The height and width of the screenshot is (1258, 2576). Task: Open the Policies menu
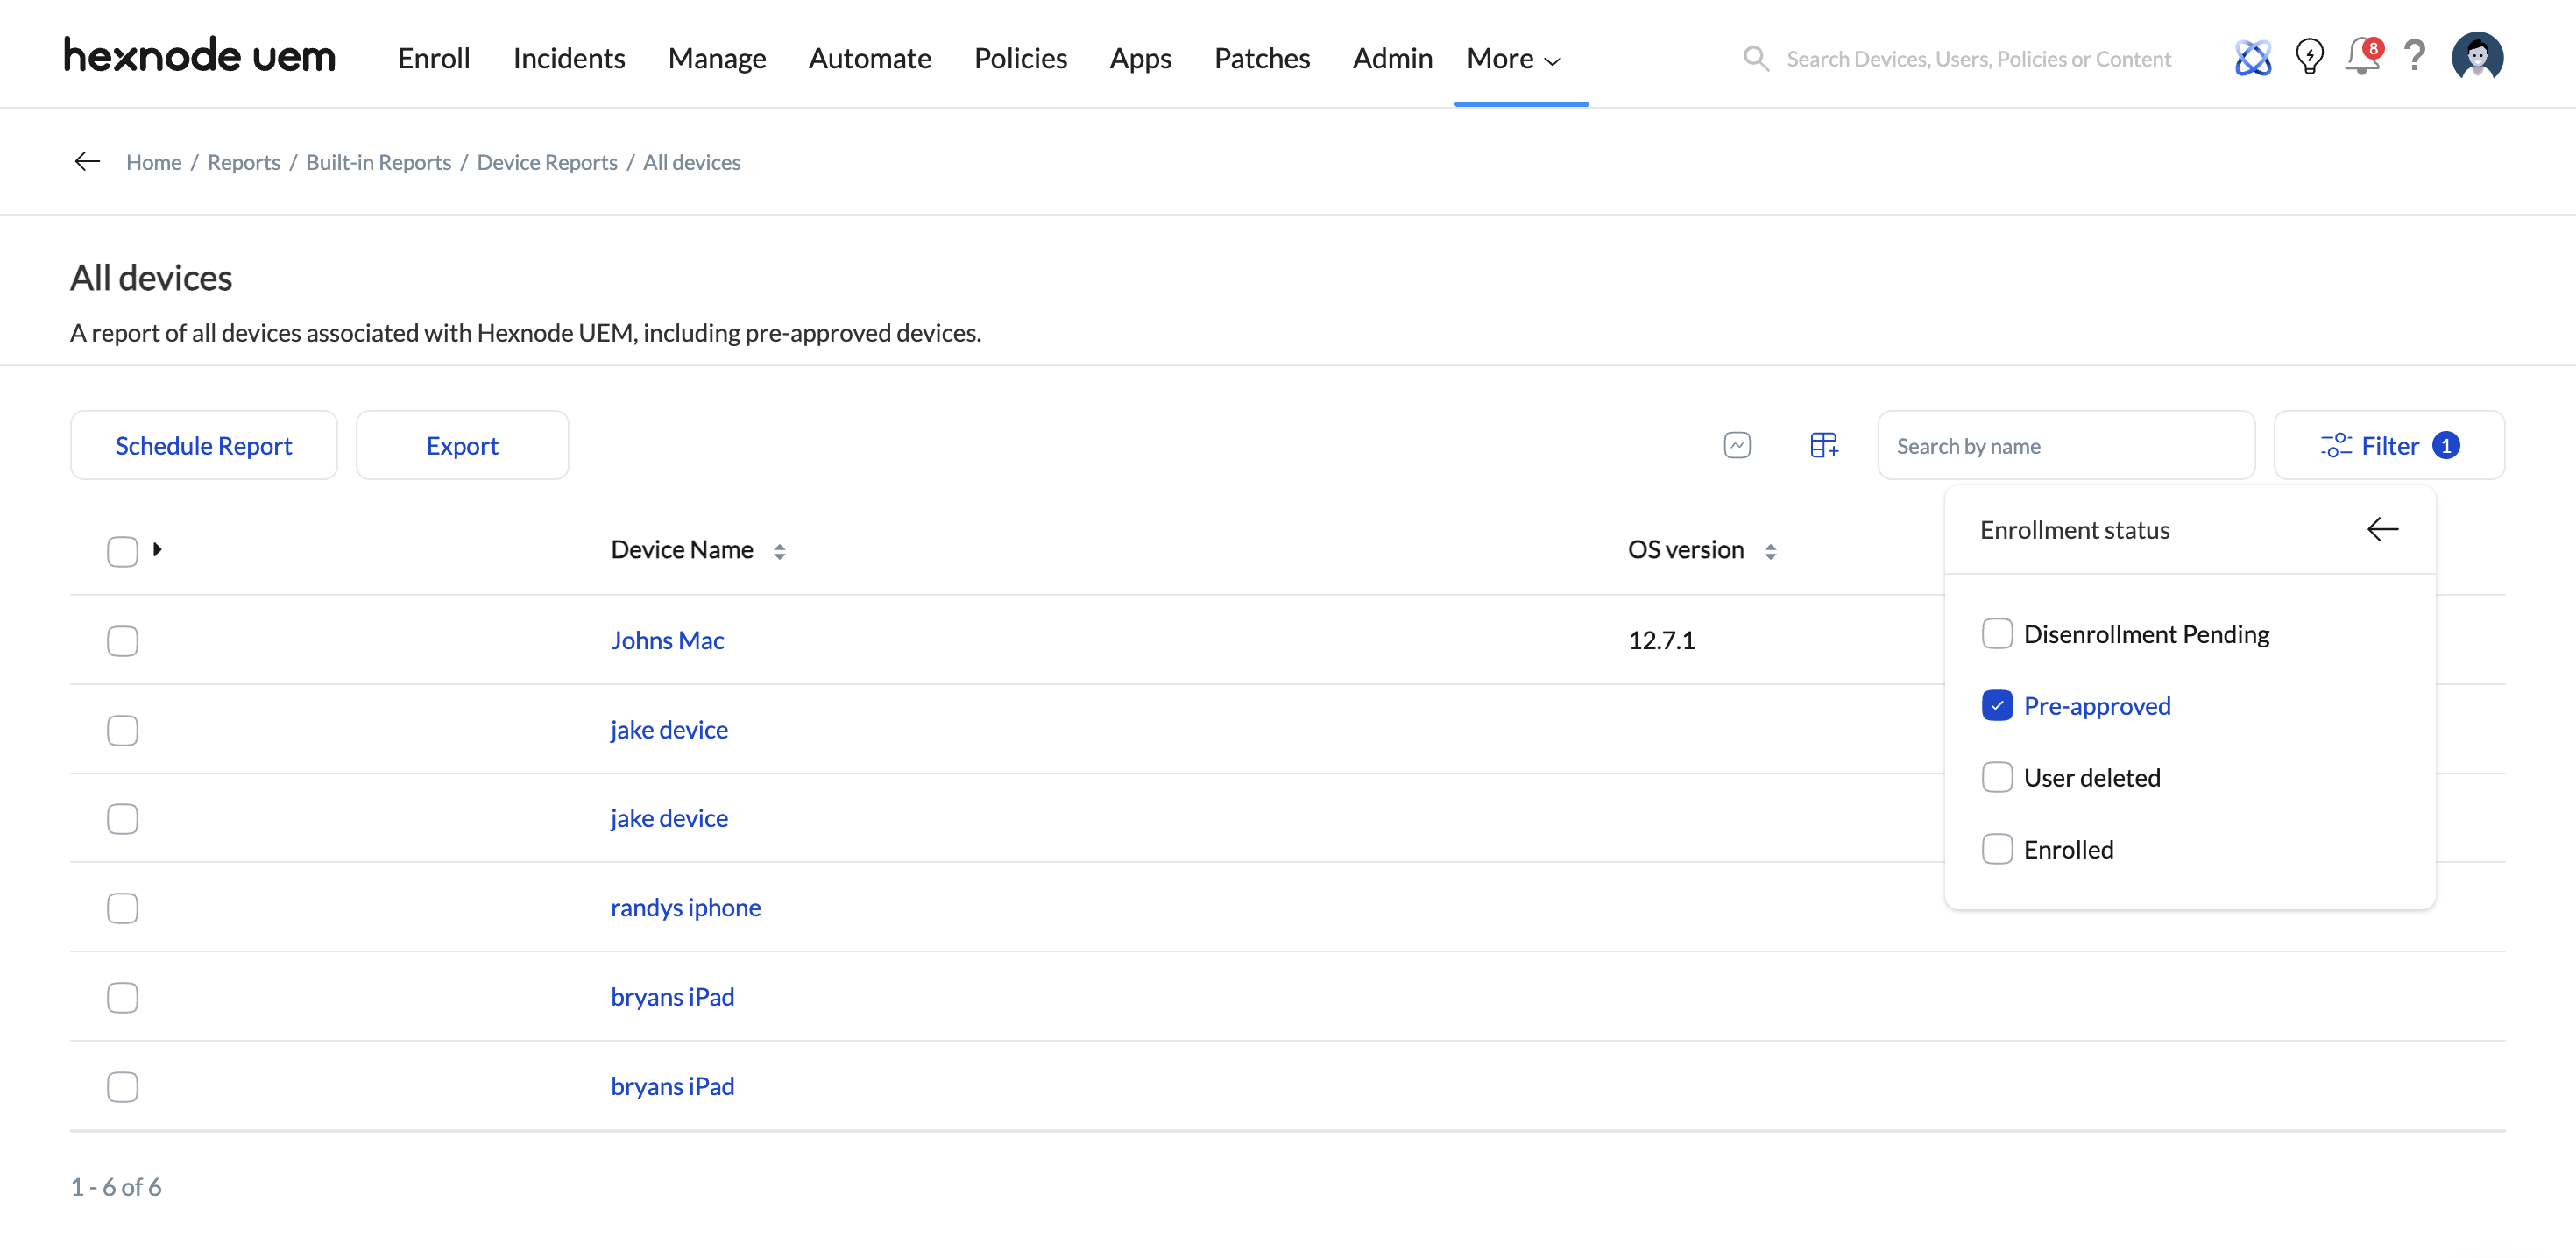click(1020, 59)
